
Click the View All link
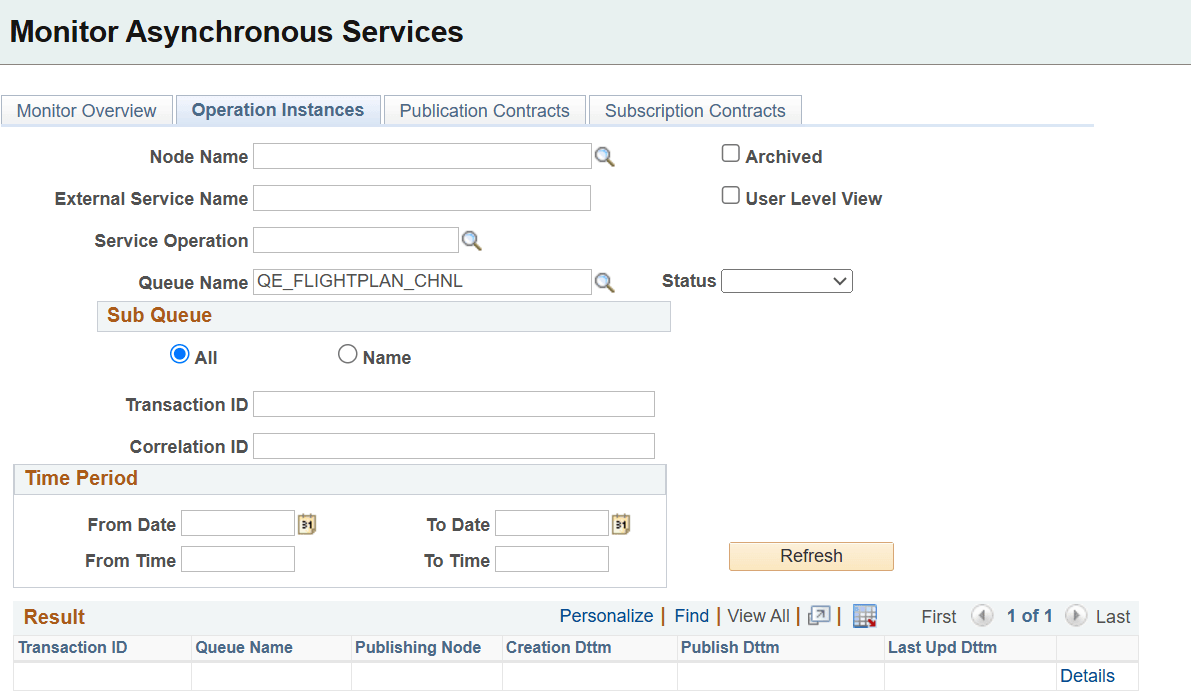pos(757,616)
